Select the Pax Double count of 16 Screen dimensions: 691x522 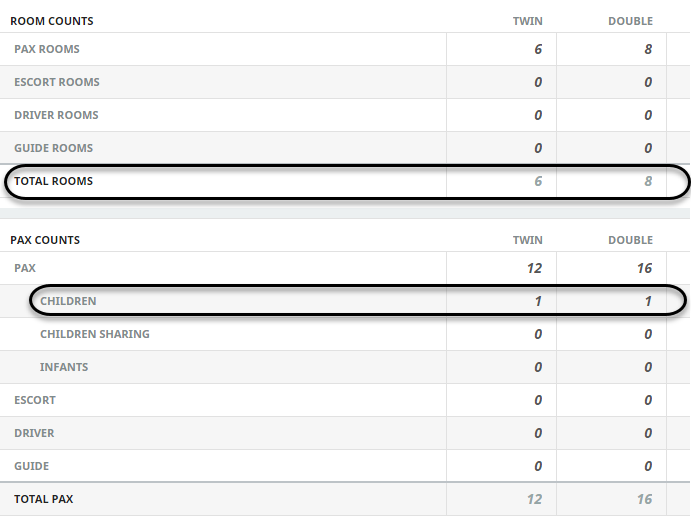(x=644, y=268)
